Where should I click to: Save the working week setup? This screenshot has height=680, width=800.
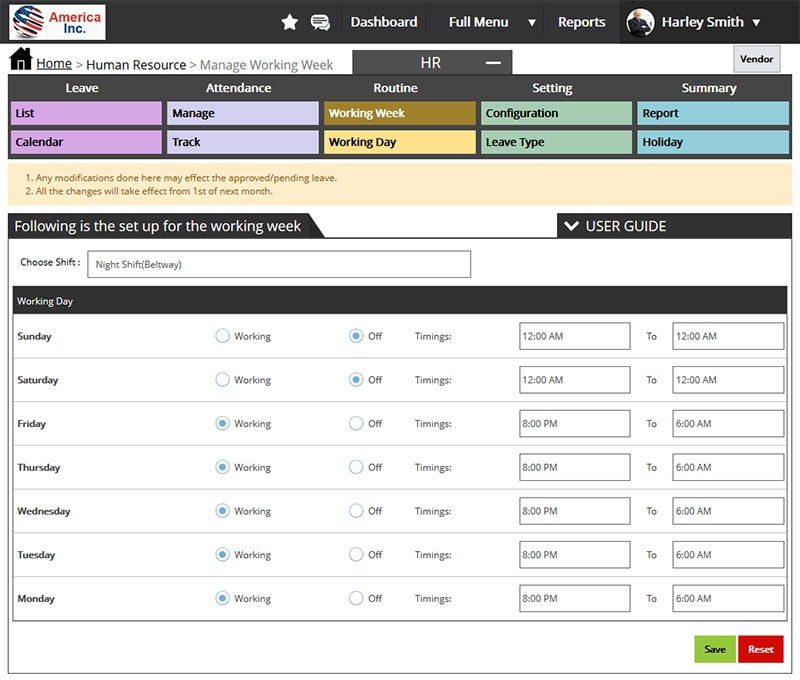pyautogui.click(x=715, y=649)
